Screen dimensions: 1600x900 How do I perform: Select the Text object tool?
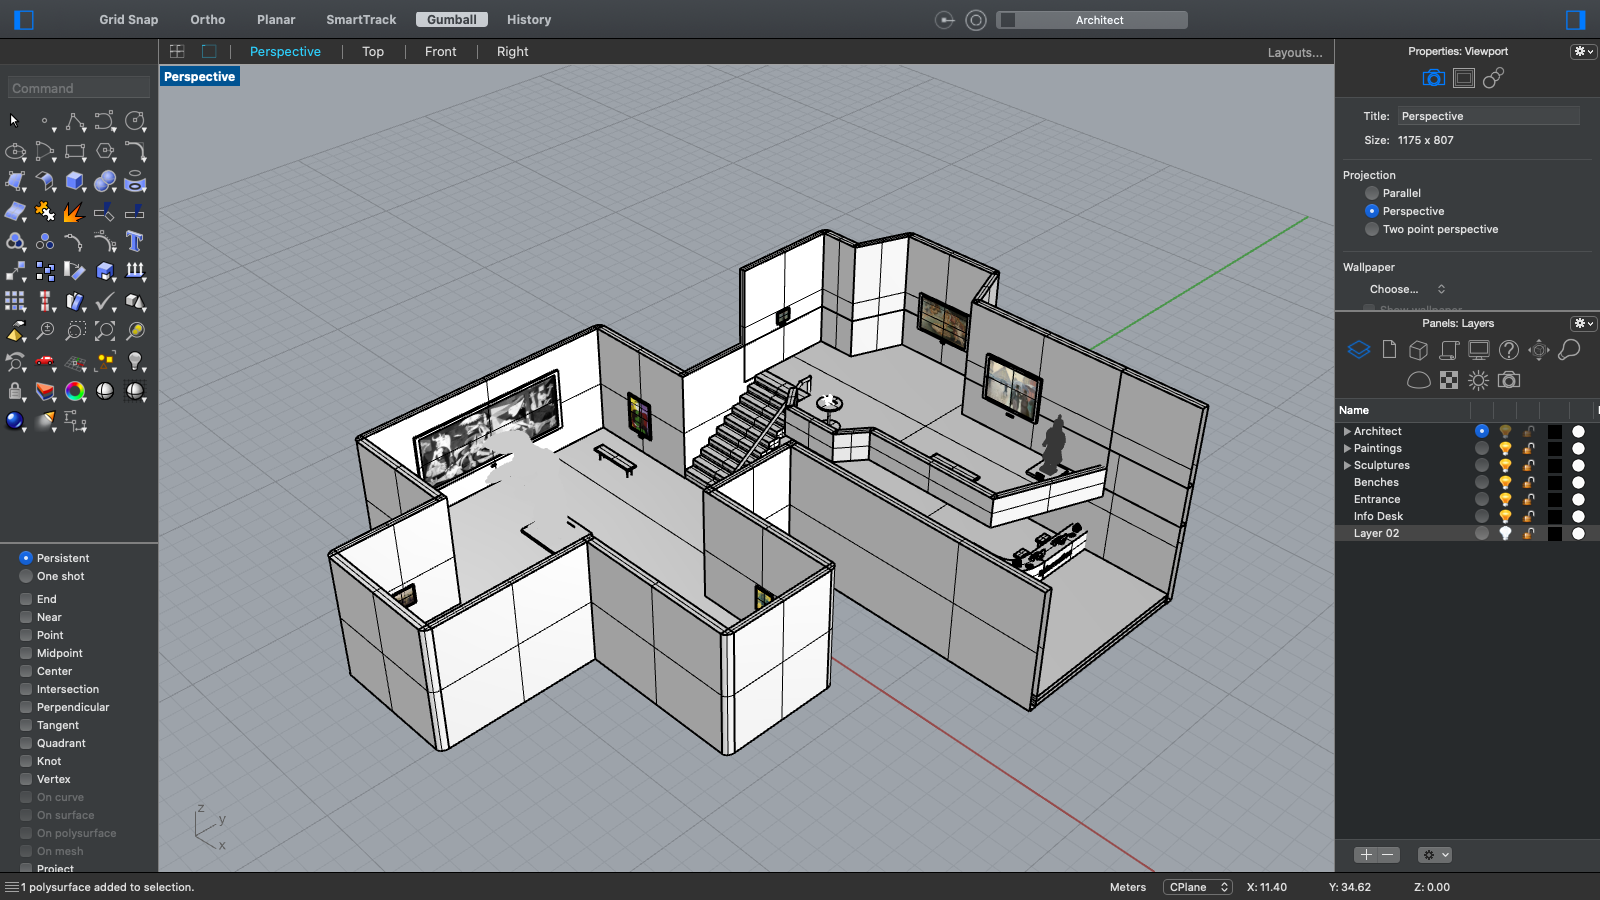point(135,241)
